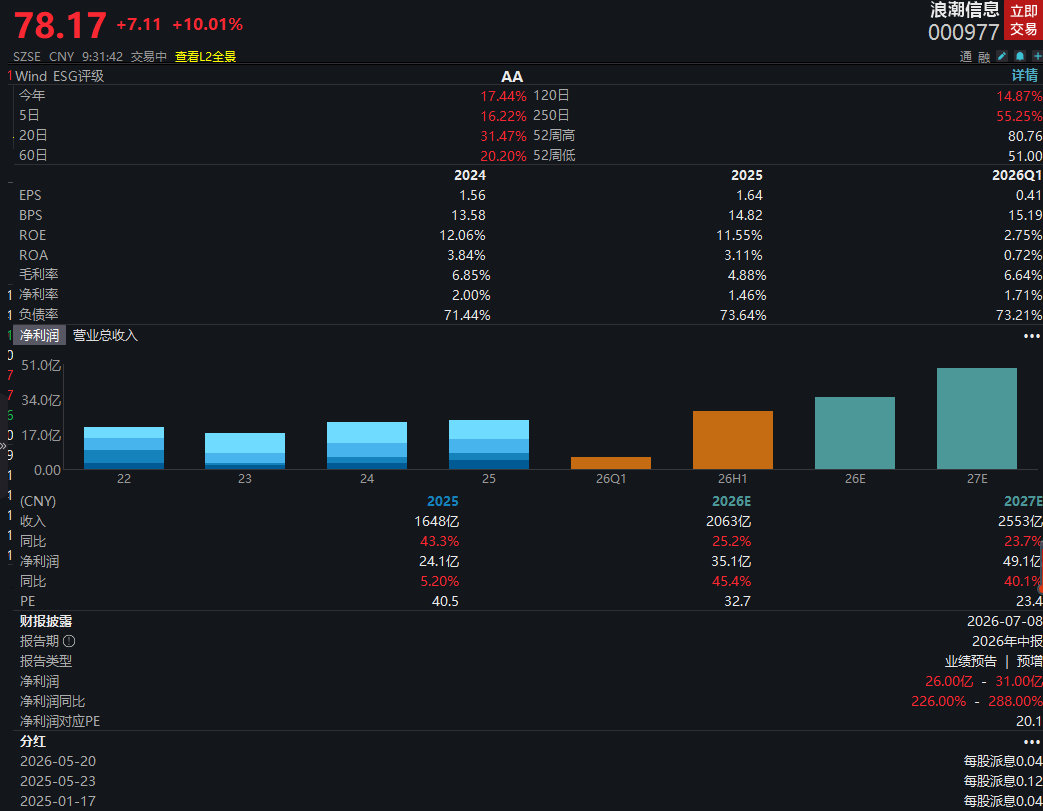Open 查看L2全景 link

click(x=205, y=57)
